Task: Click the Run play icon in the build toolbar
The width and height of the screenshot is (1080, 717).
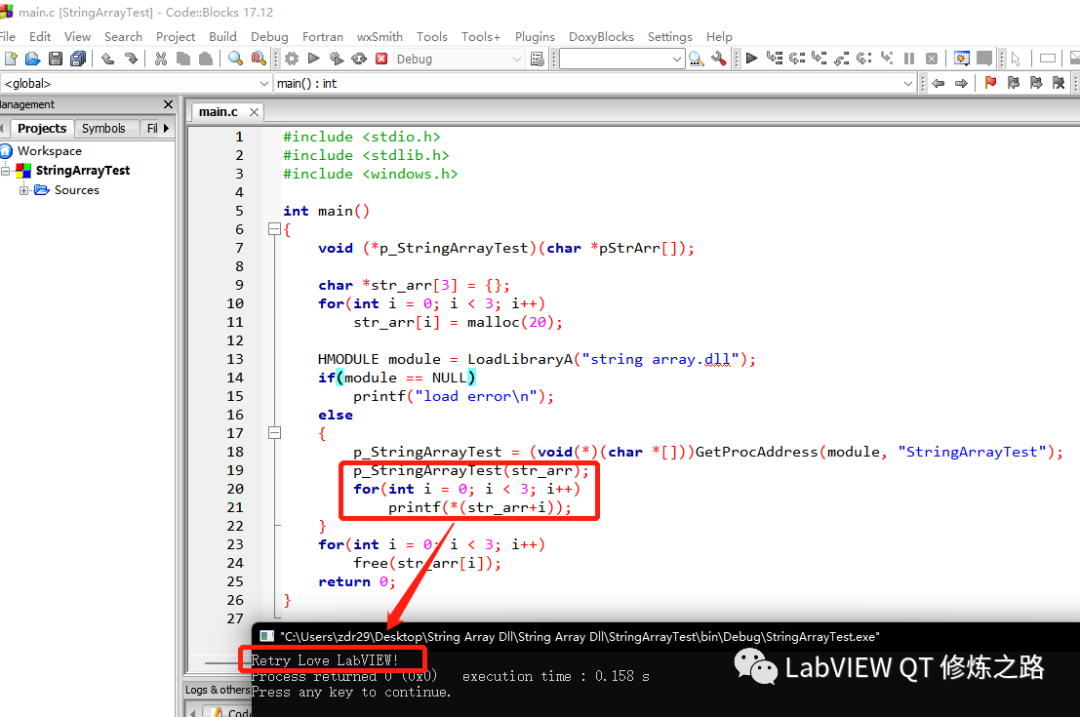Action: click(x=313, y=59)
